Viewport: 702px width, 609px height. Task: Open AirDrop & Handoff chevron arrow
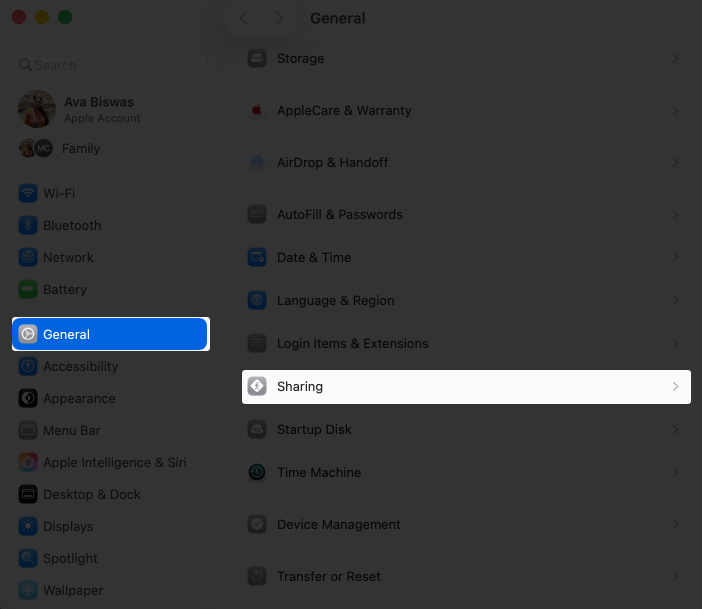675,163
